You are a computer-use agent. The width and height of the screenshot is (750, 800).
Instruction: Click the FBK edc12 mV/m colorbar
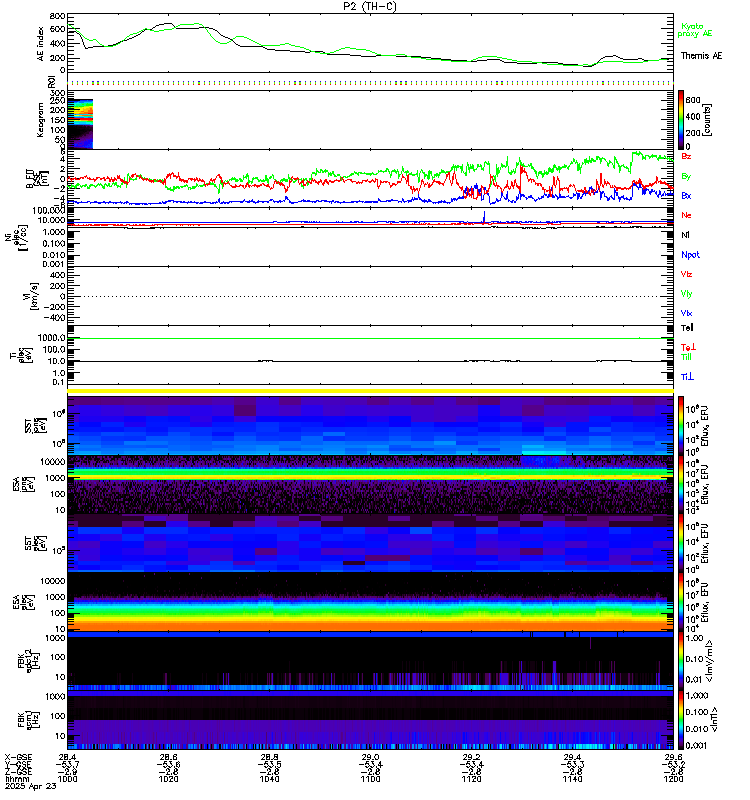[x=681, y=661]
